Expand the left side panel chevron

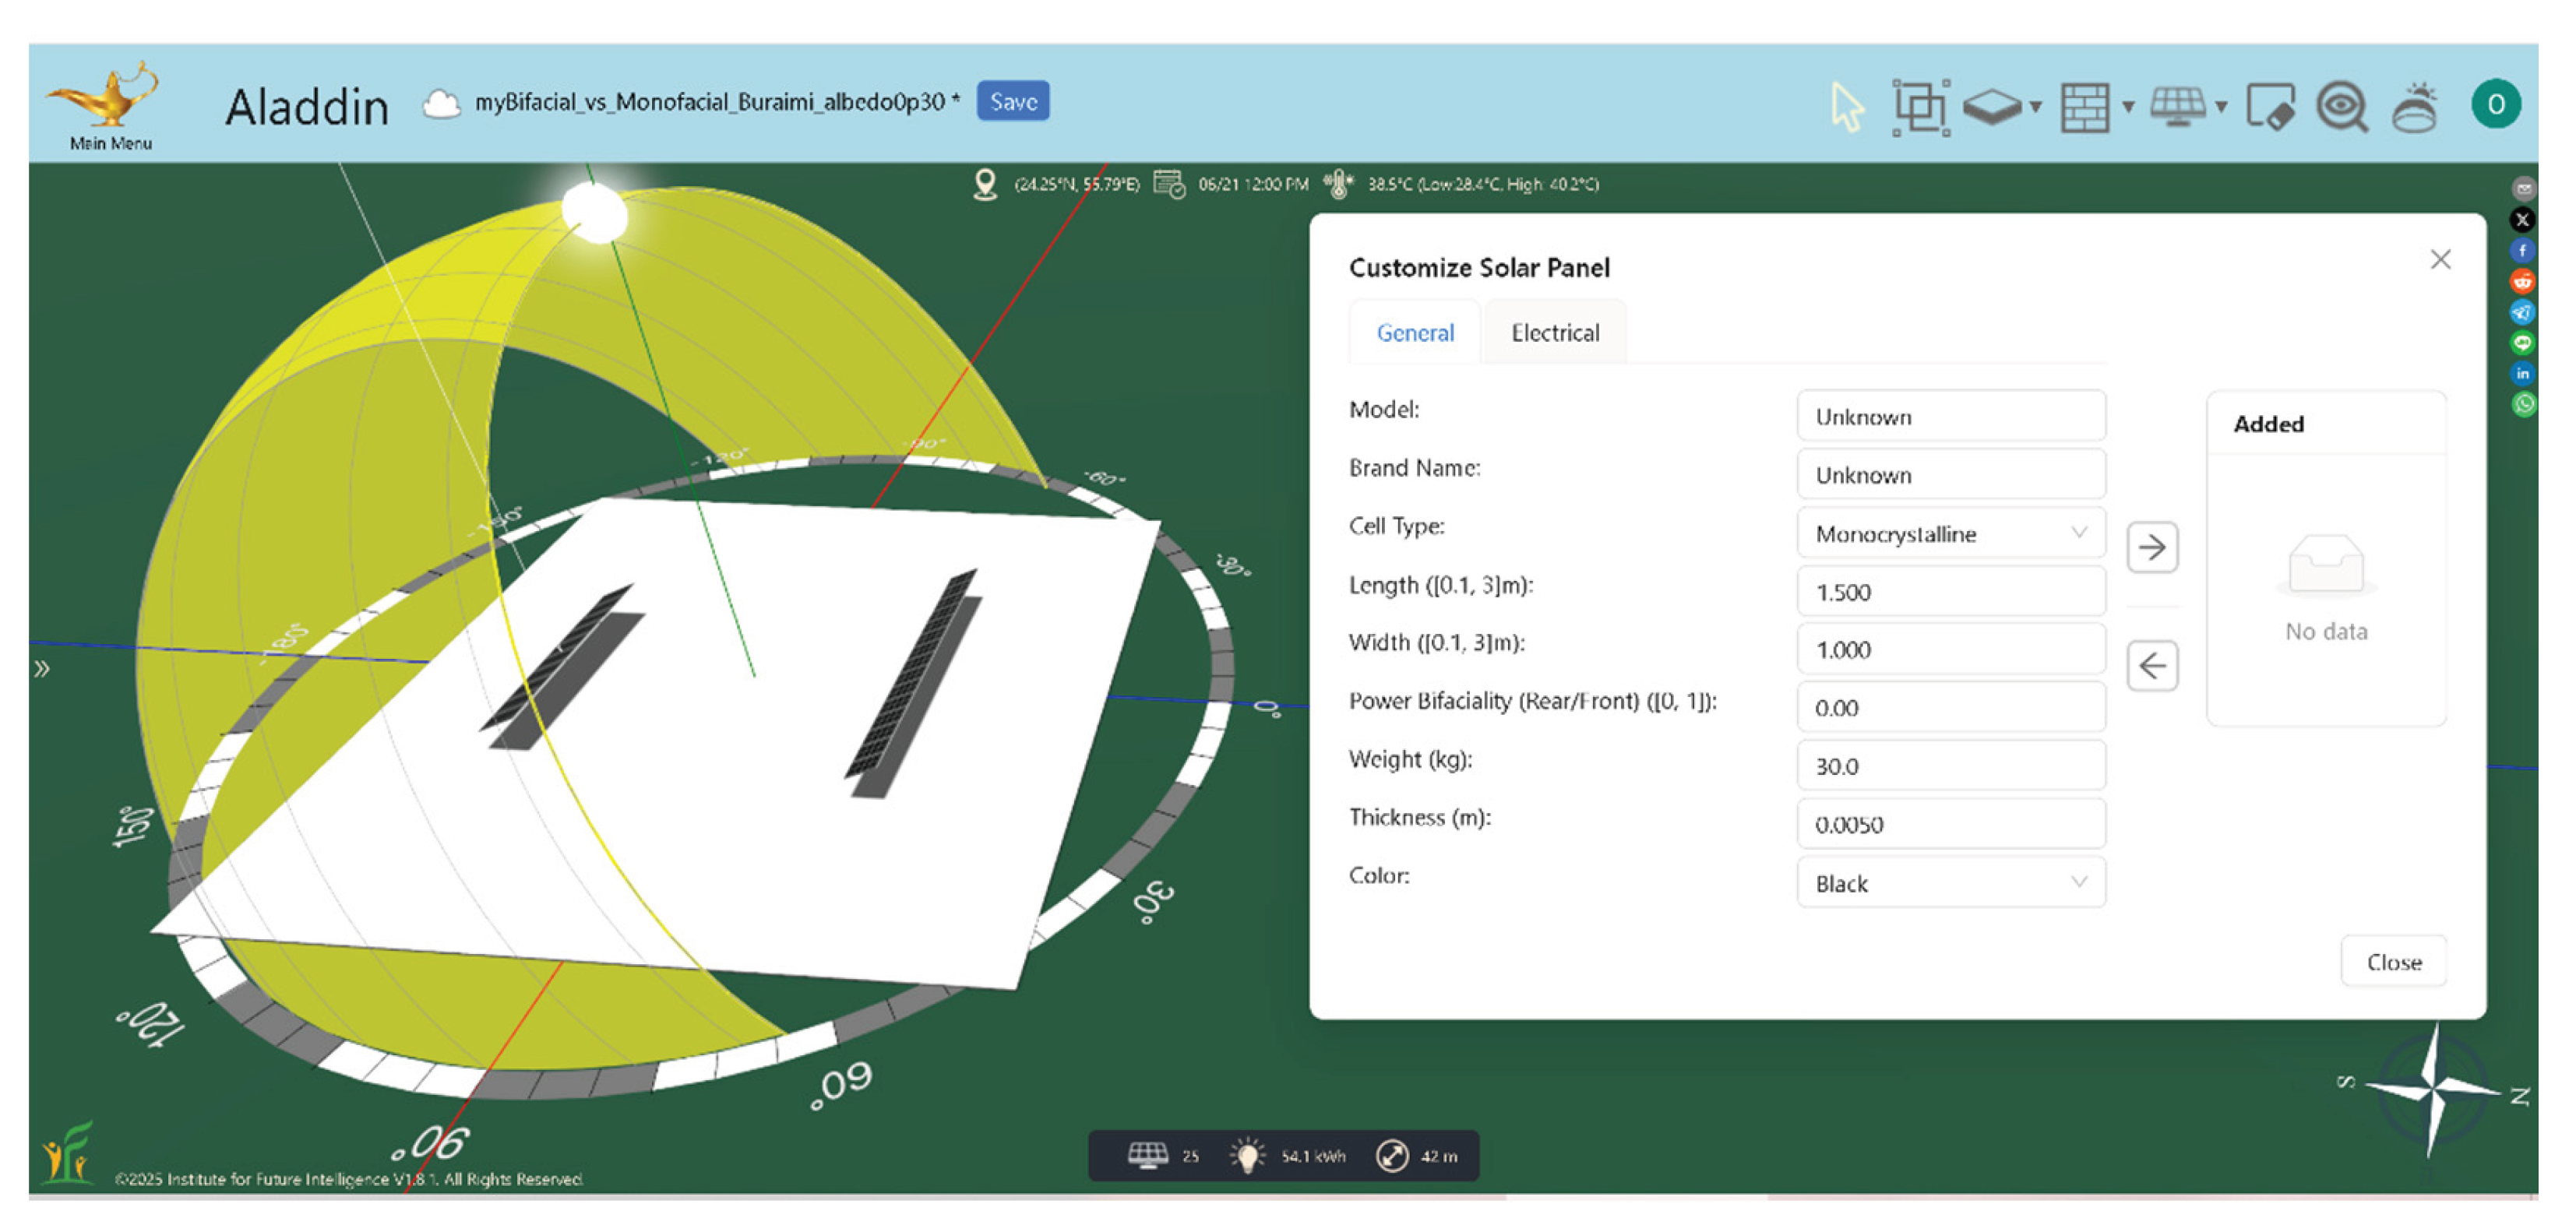pyautogui.click(x=41, y=668)
